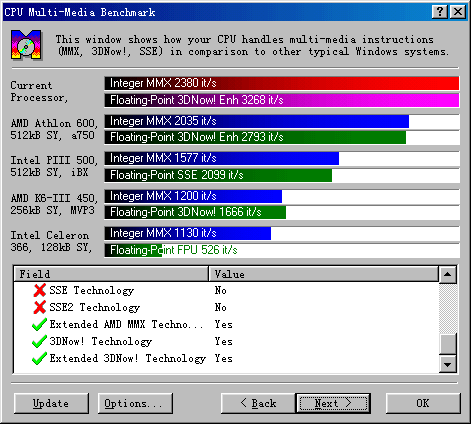Image resolution: width=471 pixels, height=424 pixels.
Task: Confirm with the OK button
Action: [x=423, y=403]
